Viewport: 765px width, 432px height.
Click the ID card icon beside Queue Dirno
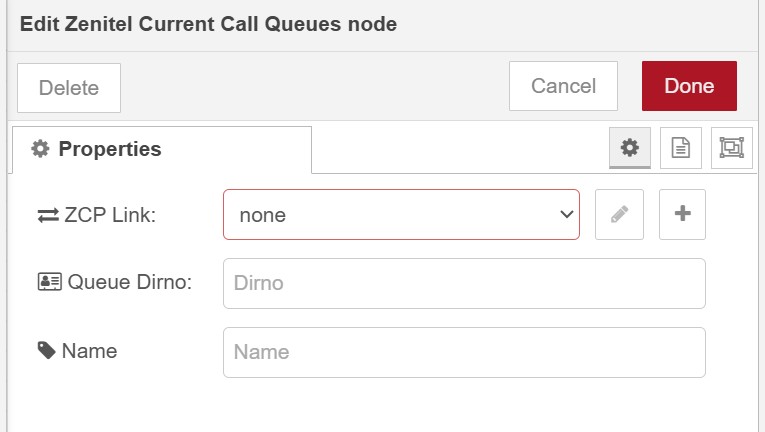tap(49, 283)
